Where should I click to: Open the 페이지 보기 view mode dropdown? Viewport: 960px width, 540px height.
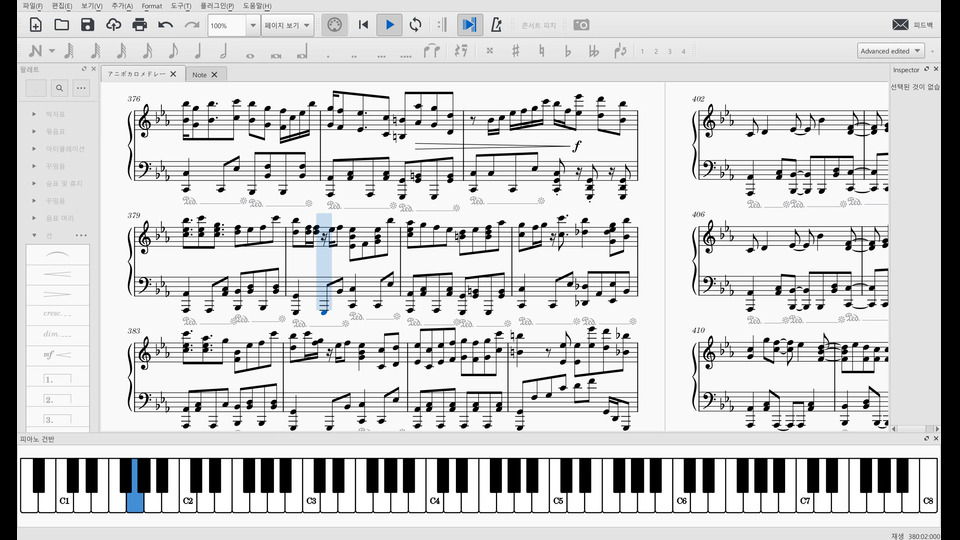point(288,24)
